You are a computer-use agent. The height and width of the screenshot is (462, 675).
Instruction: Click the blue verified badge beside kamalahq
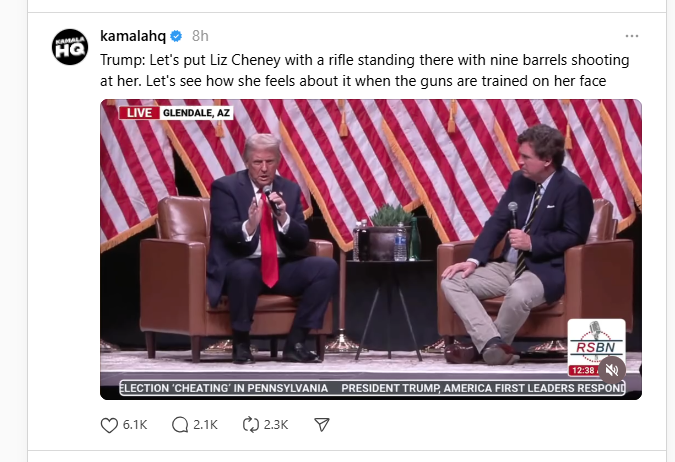point(176,36)
